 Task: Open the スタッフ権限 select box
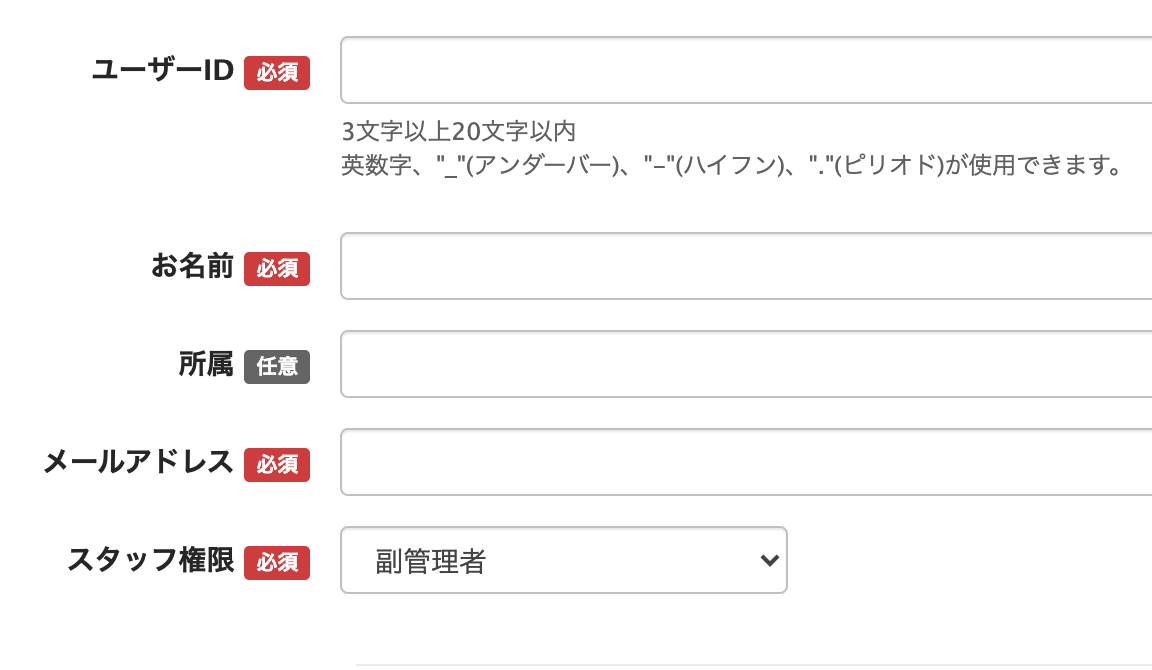coord(563,560)
